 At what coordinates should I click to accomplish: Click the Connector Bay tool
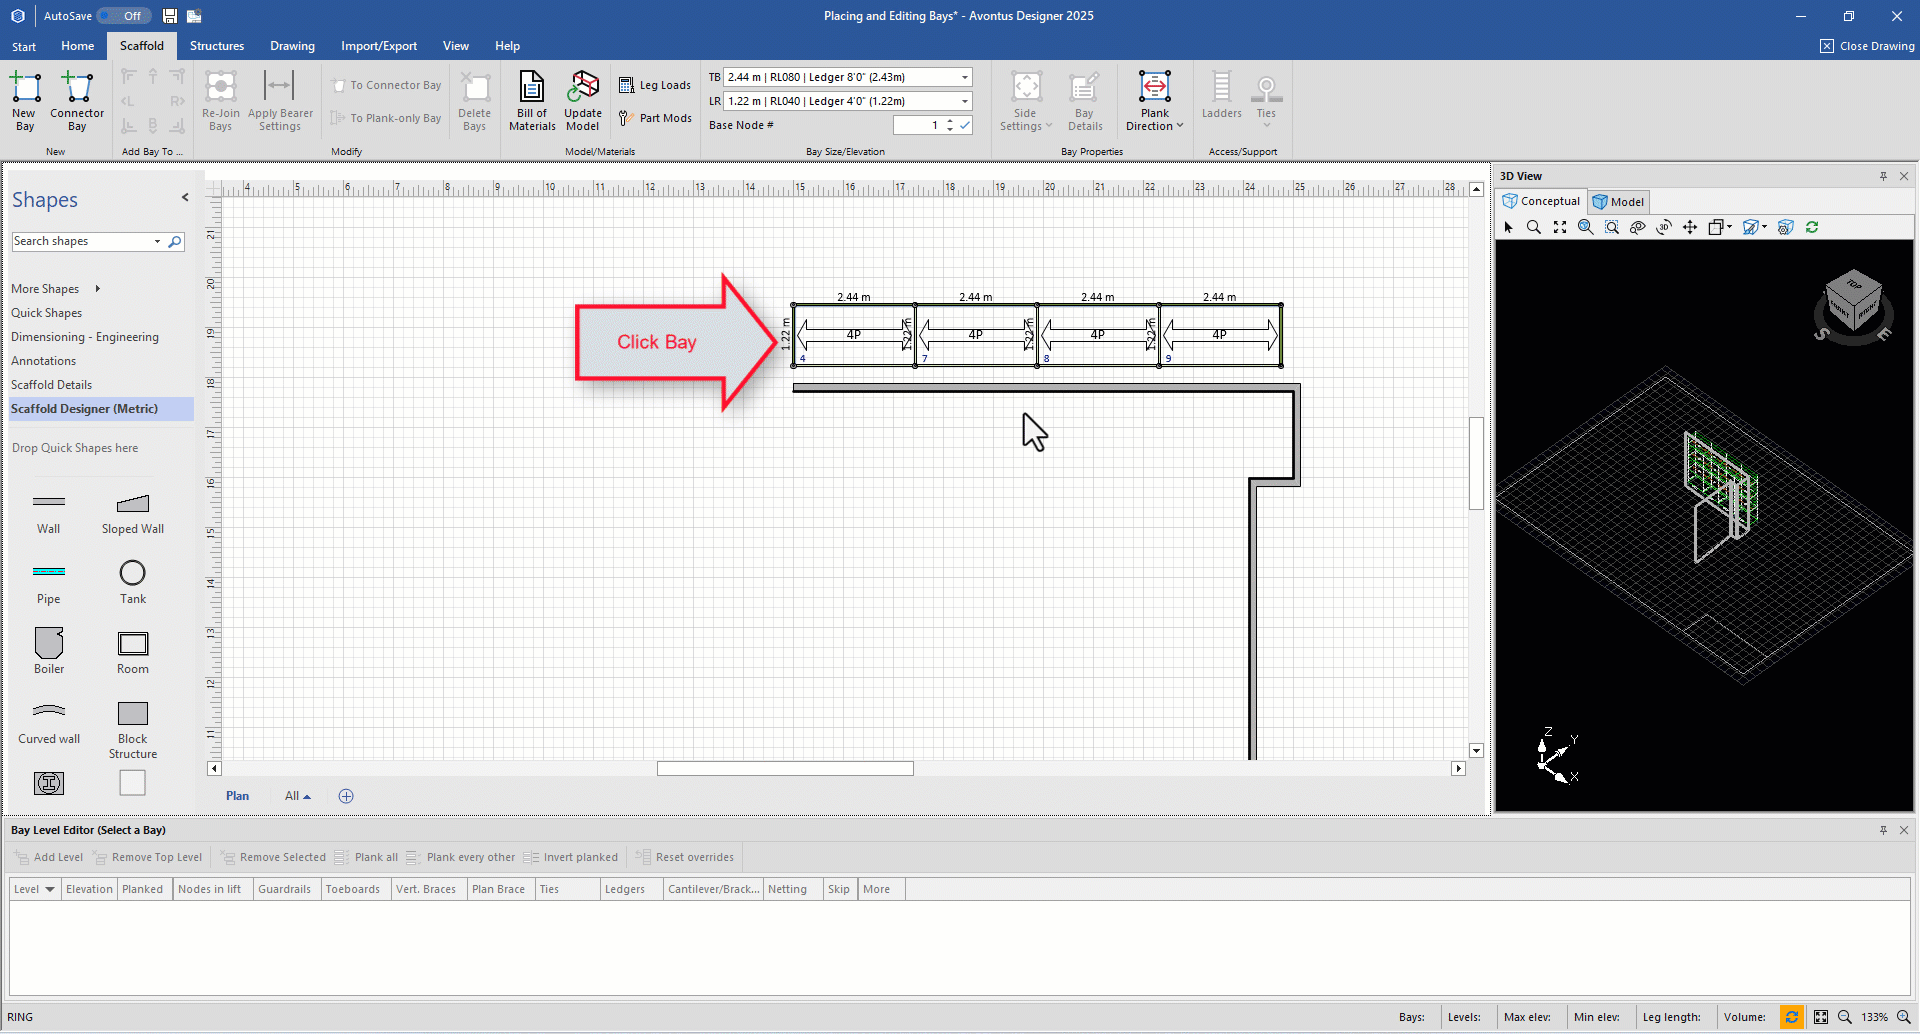click(77, 99)
